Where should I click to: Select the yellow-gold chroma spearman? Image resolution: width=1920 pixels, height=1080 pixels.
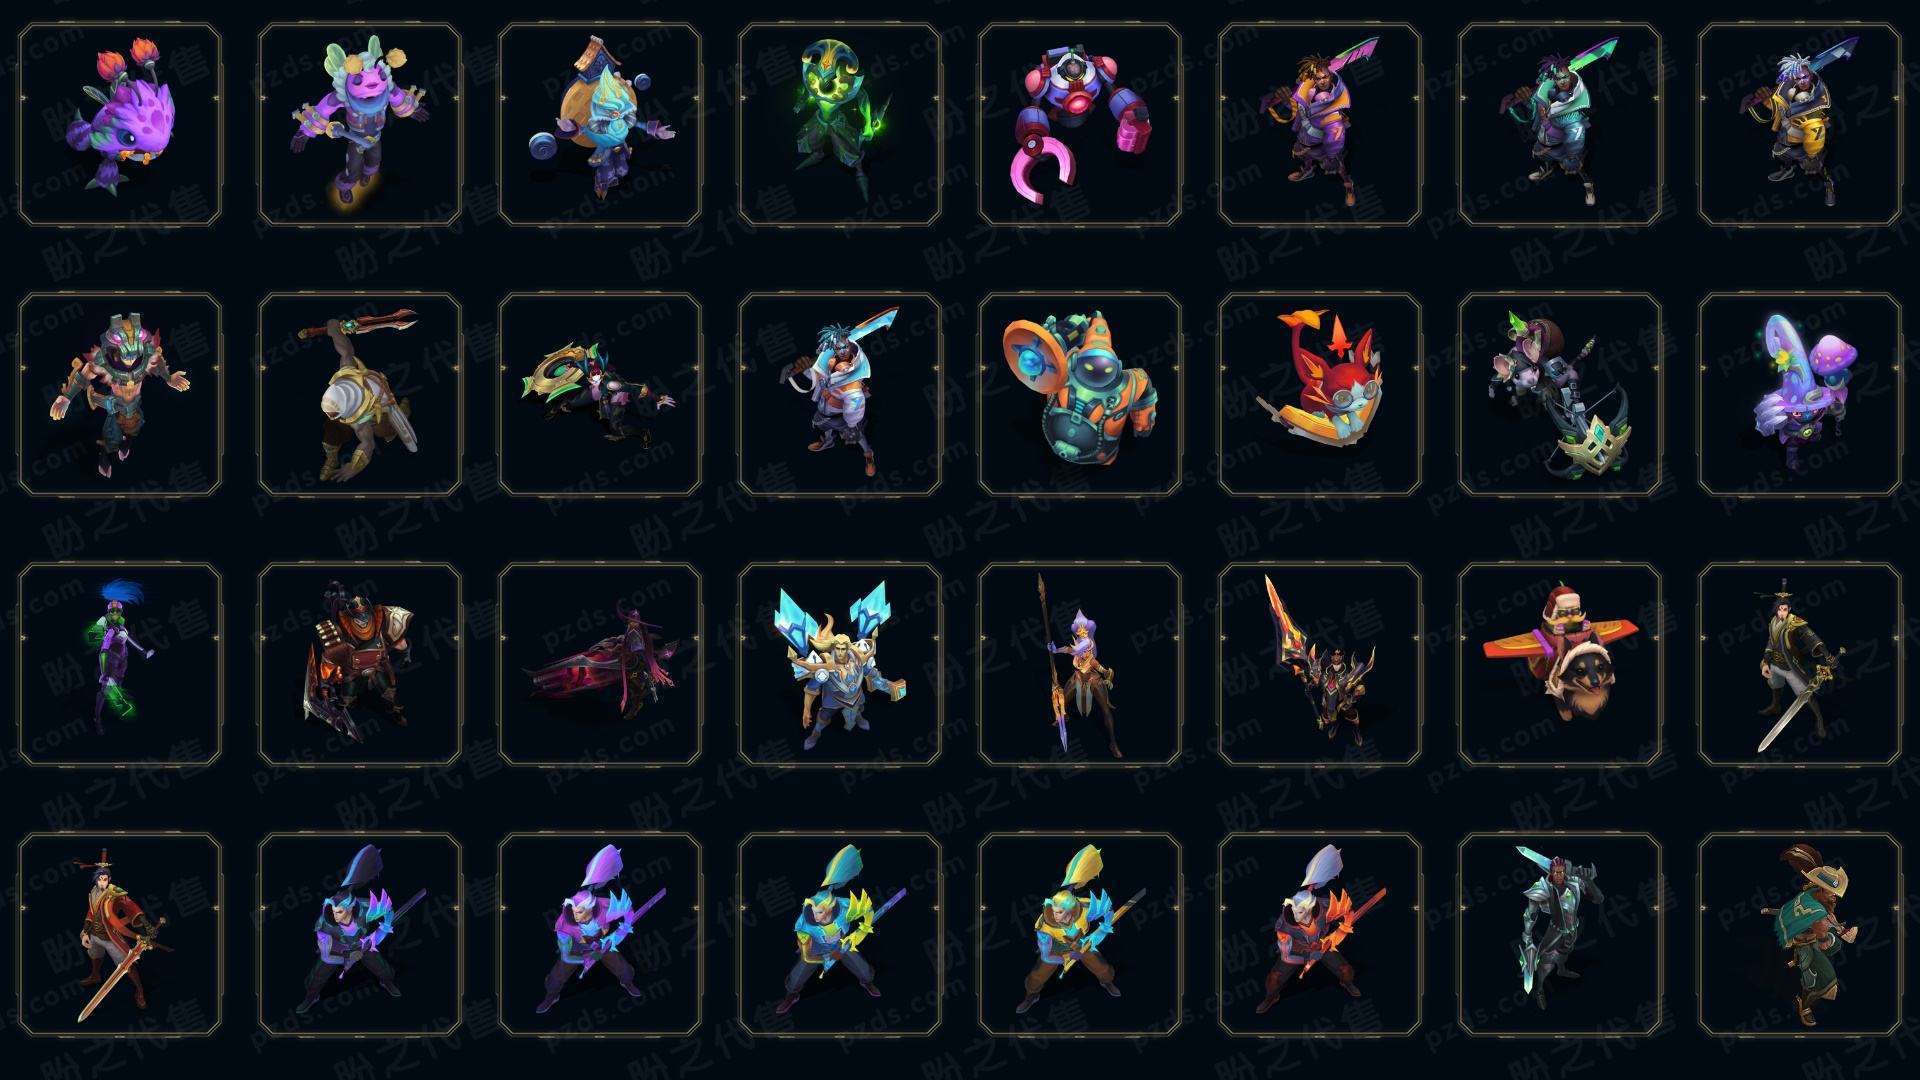(x=1080, y=934)
